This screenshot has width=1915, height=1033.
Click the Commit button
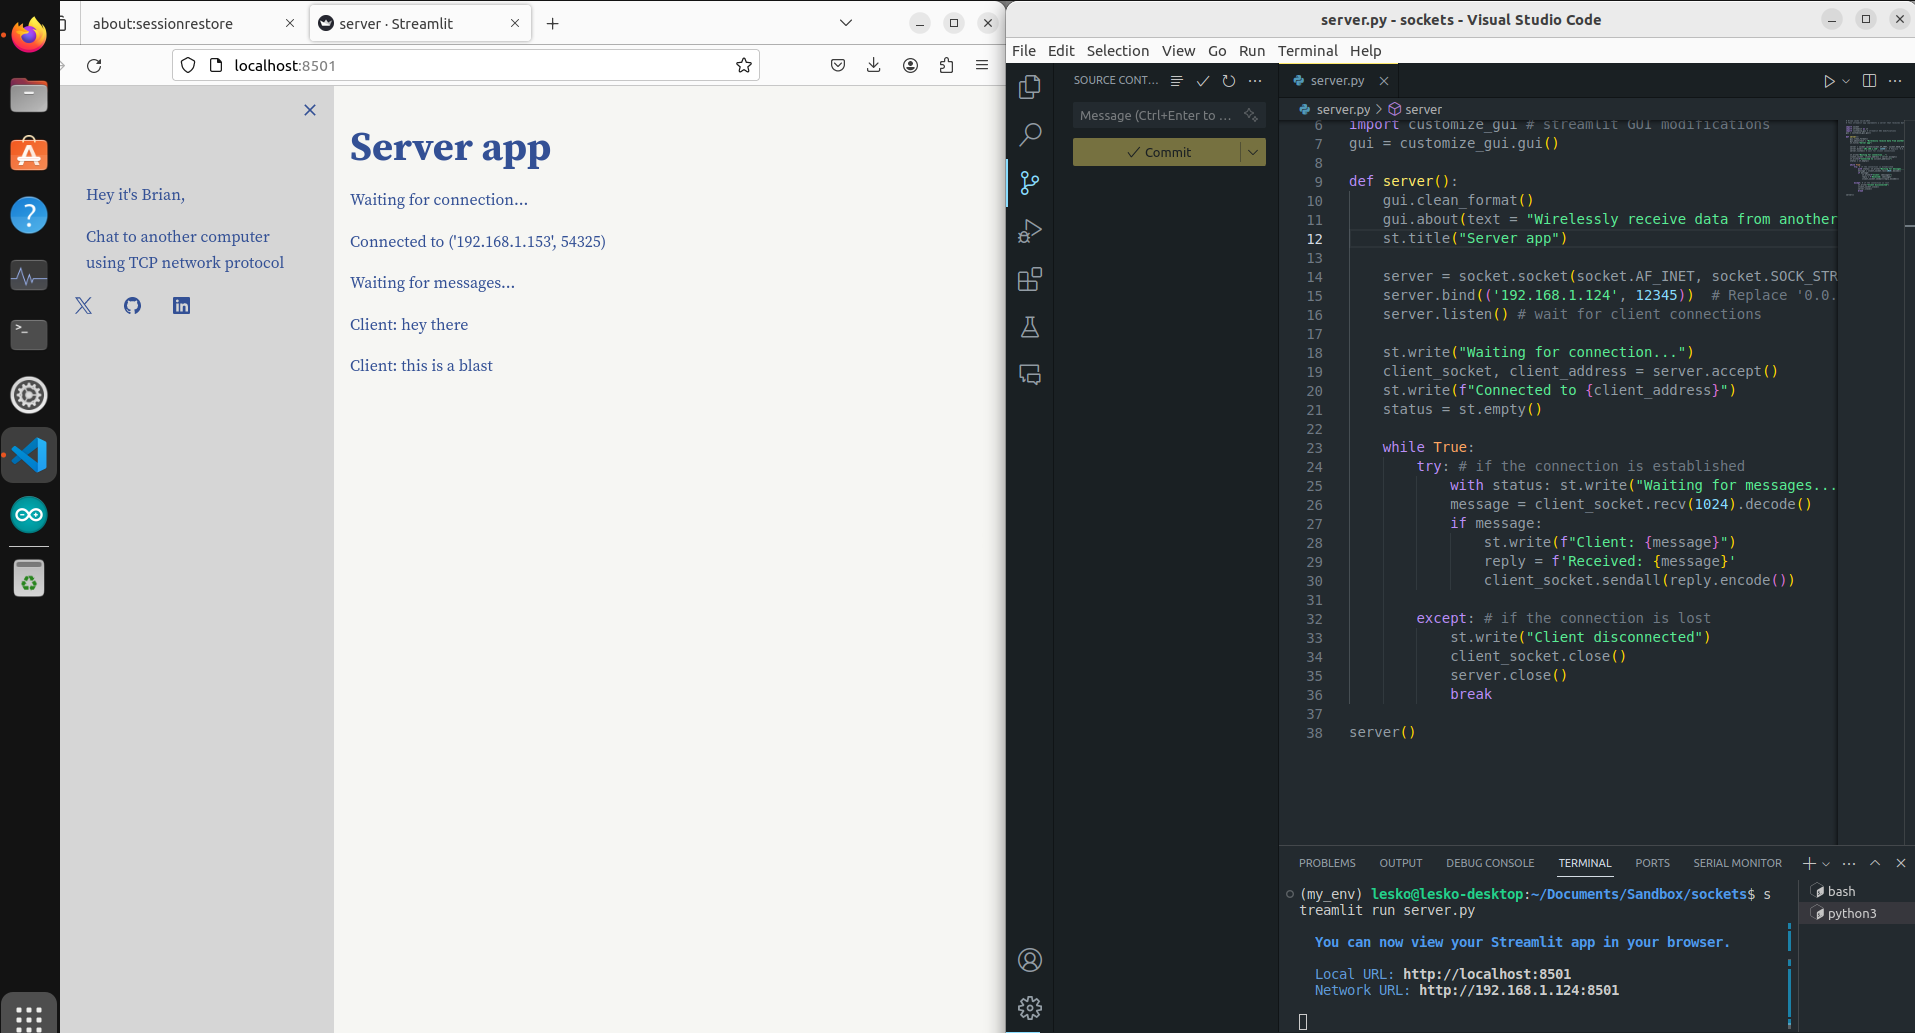pyautogui.click(x=1157, y=152)
